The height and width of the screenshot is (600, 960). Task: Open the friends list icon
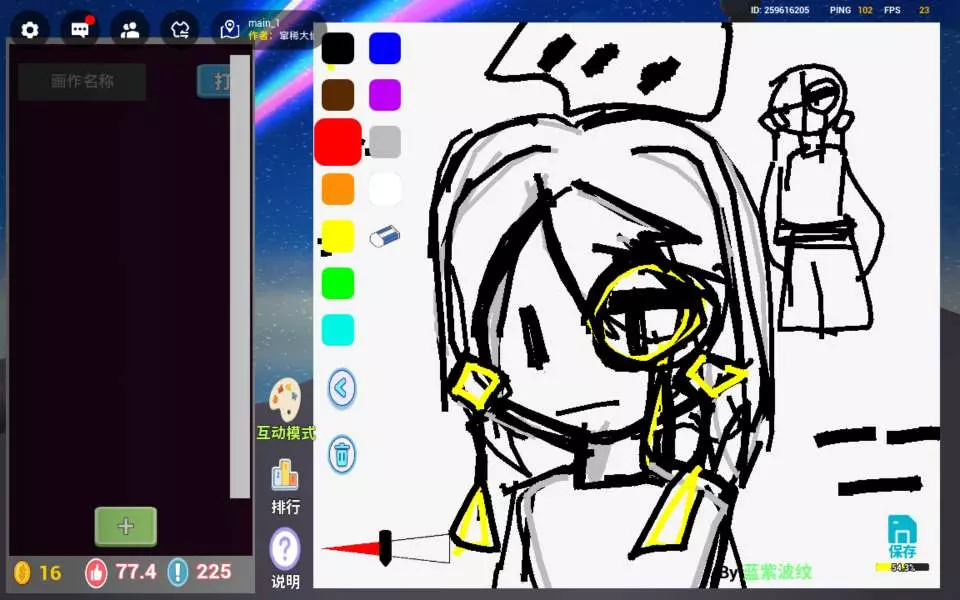130,29
